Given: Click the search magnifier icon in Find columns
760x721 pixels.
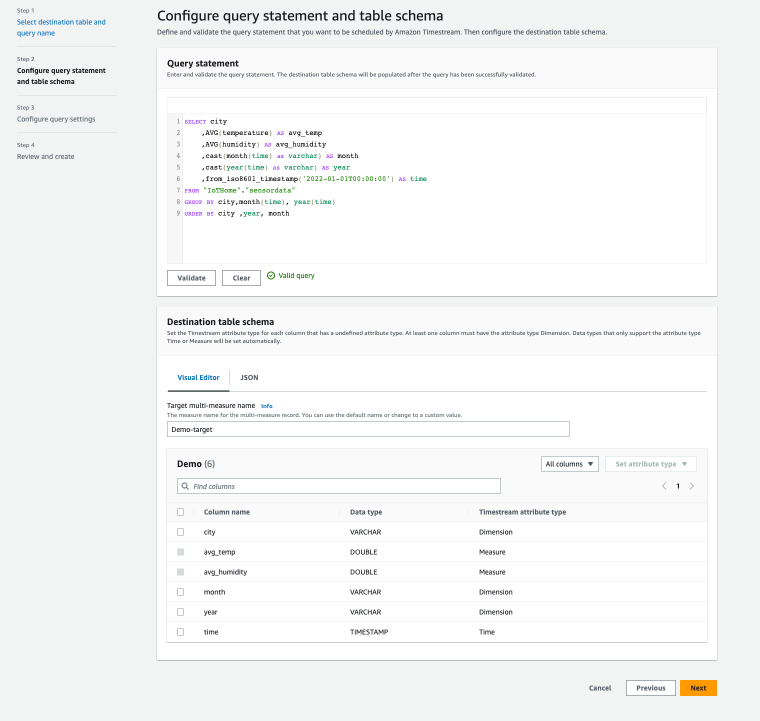Looking at the screenshot, I should (x=185, y=486).
